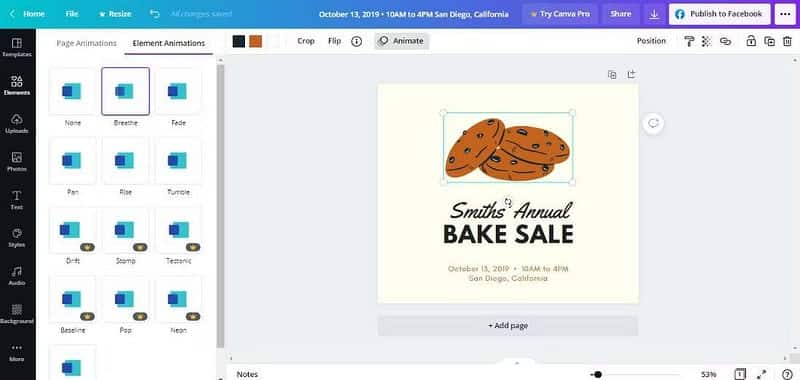Viewport: 800px width, 380px height.
Task: Open the Uploads sidebar panel
Action: [x=17, y=123]
